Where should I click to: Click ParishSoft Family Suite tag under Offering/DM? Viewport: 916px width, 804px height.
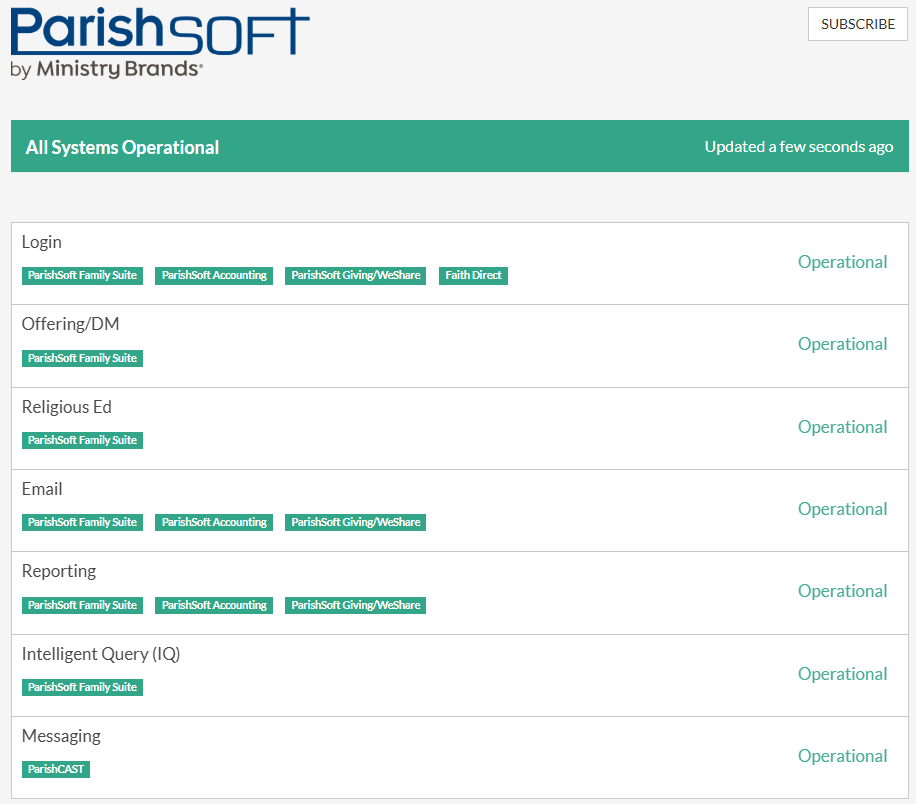point(82,358)
